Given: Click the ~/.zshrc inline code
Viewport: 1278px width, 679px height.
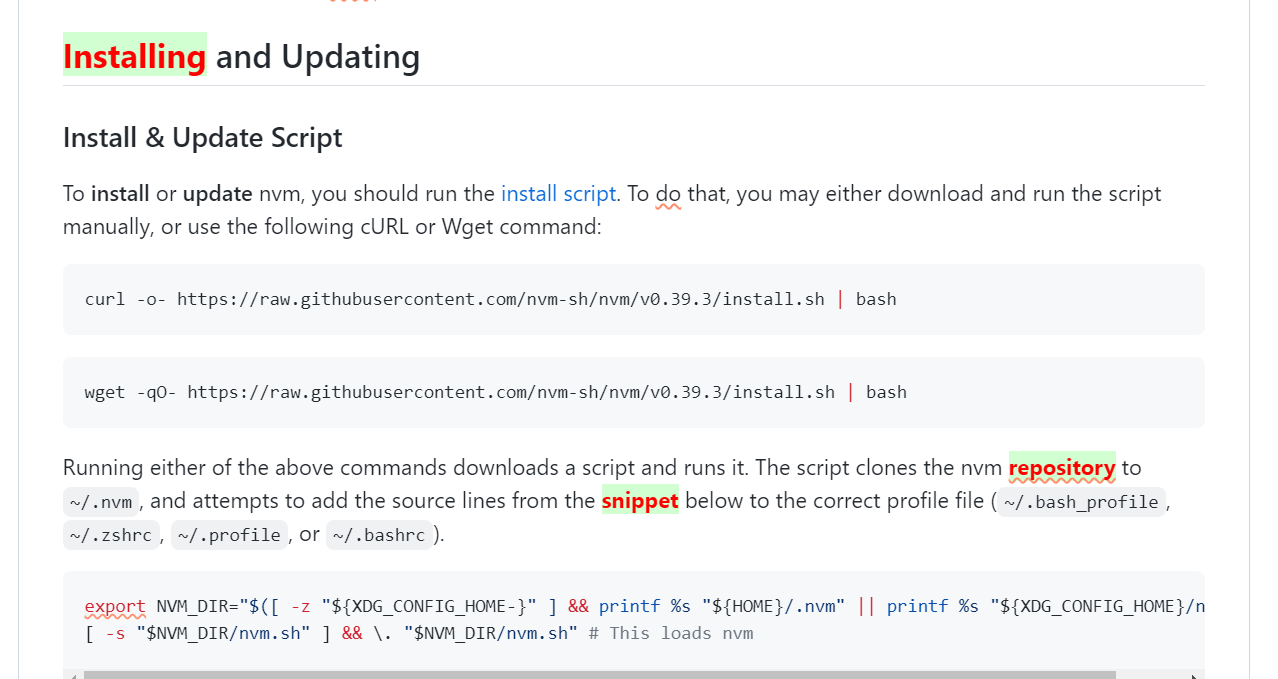Looking at the screenshot, I should coord(111,536).
